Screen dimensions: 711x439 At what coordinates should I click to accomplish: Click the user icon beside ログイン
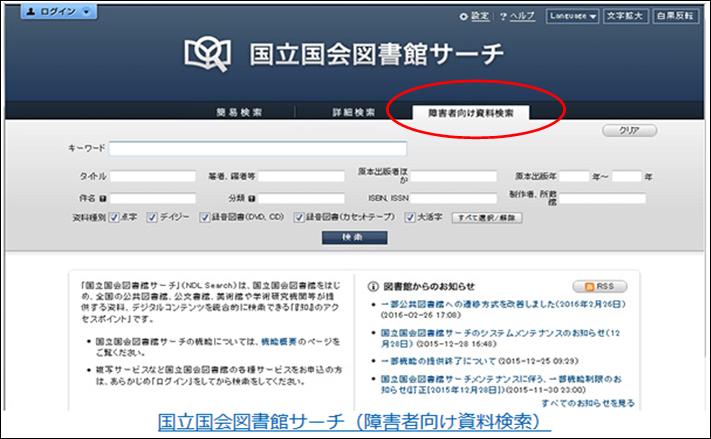tap(31, 12)
